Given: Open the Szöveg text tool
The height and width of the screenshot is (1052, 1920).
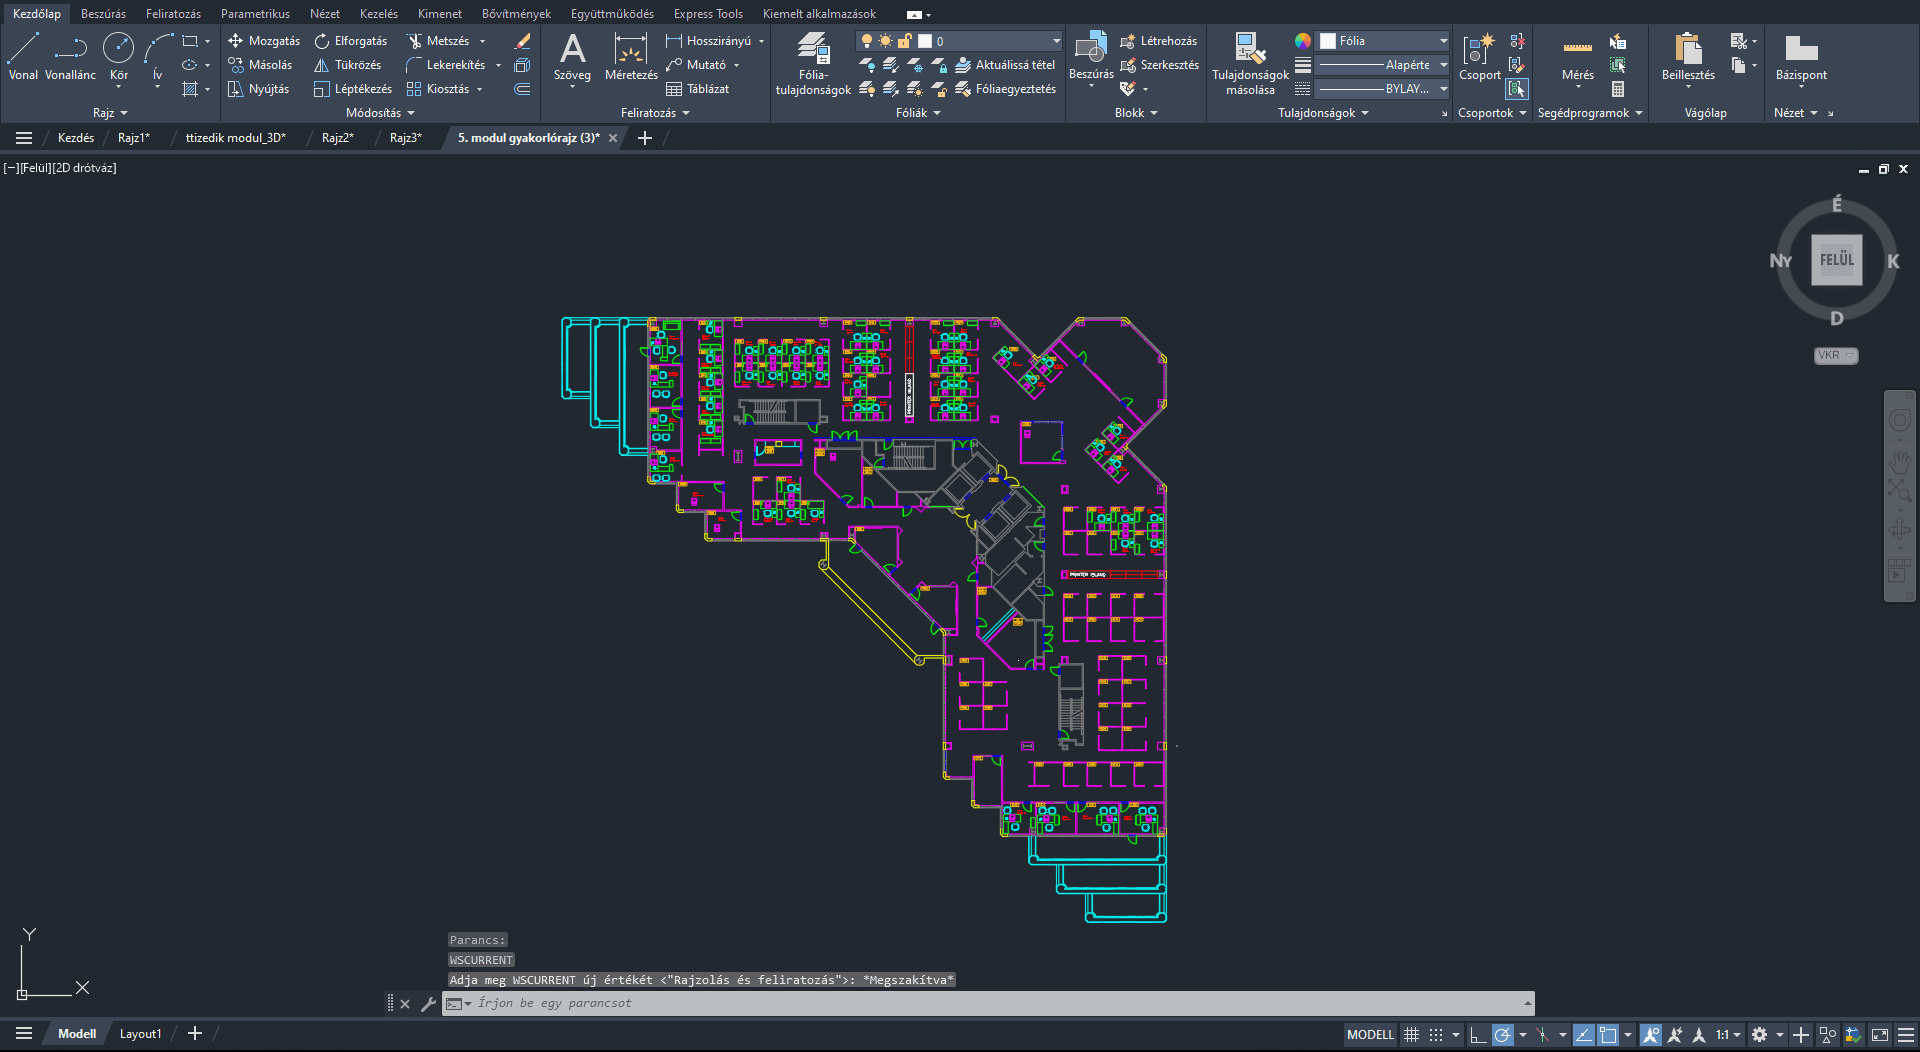Looking at the screenshot, I should point(572,56).
